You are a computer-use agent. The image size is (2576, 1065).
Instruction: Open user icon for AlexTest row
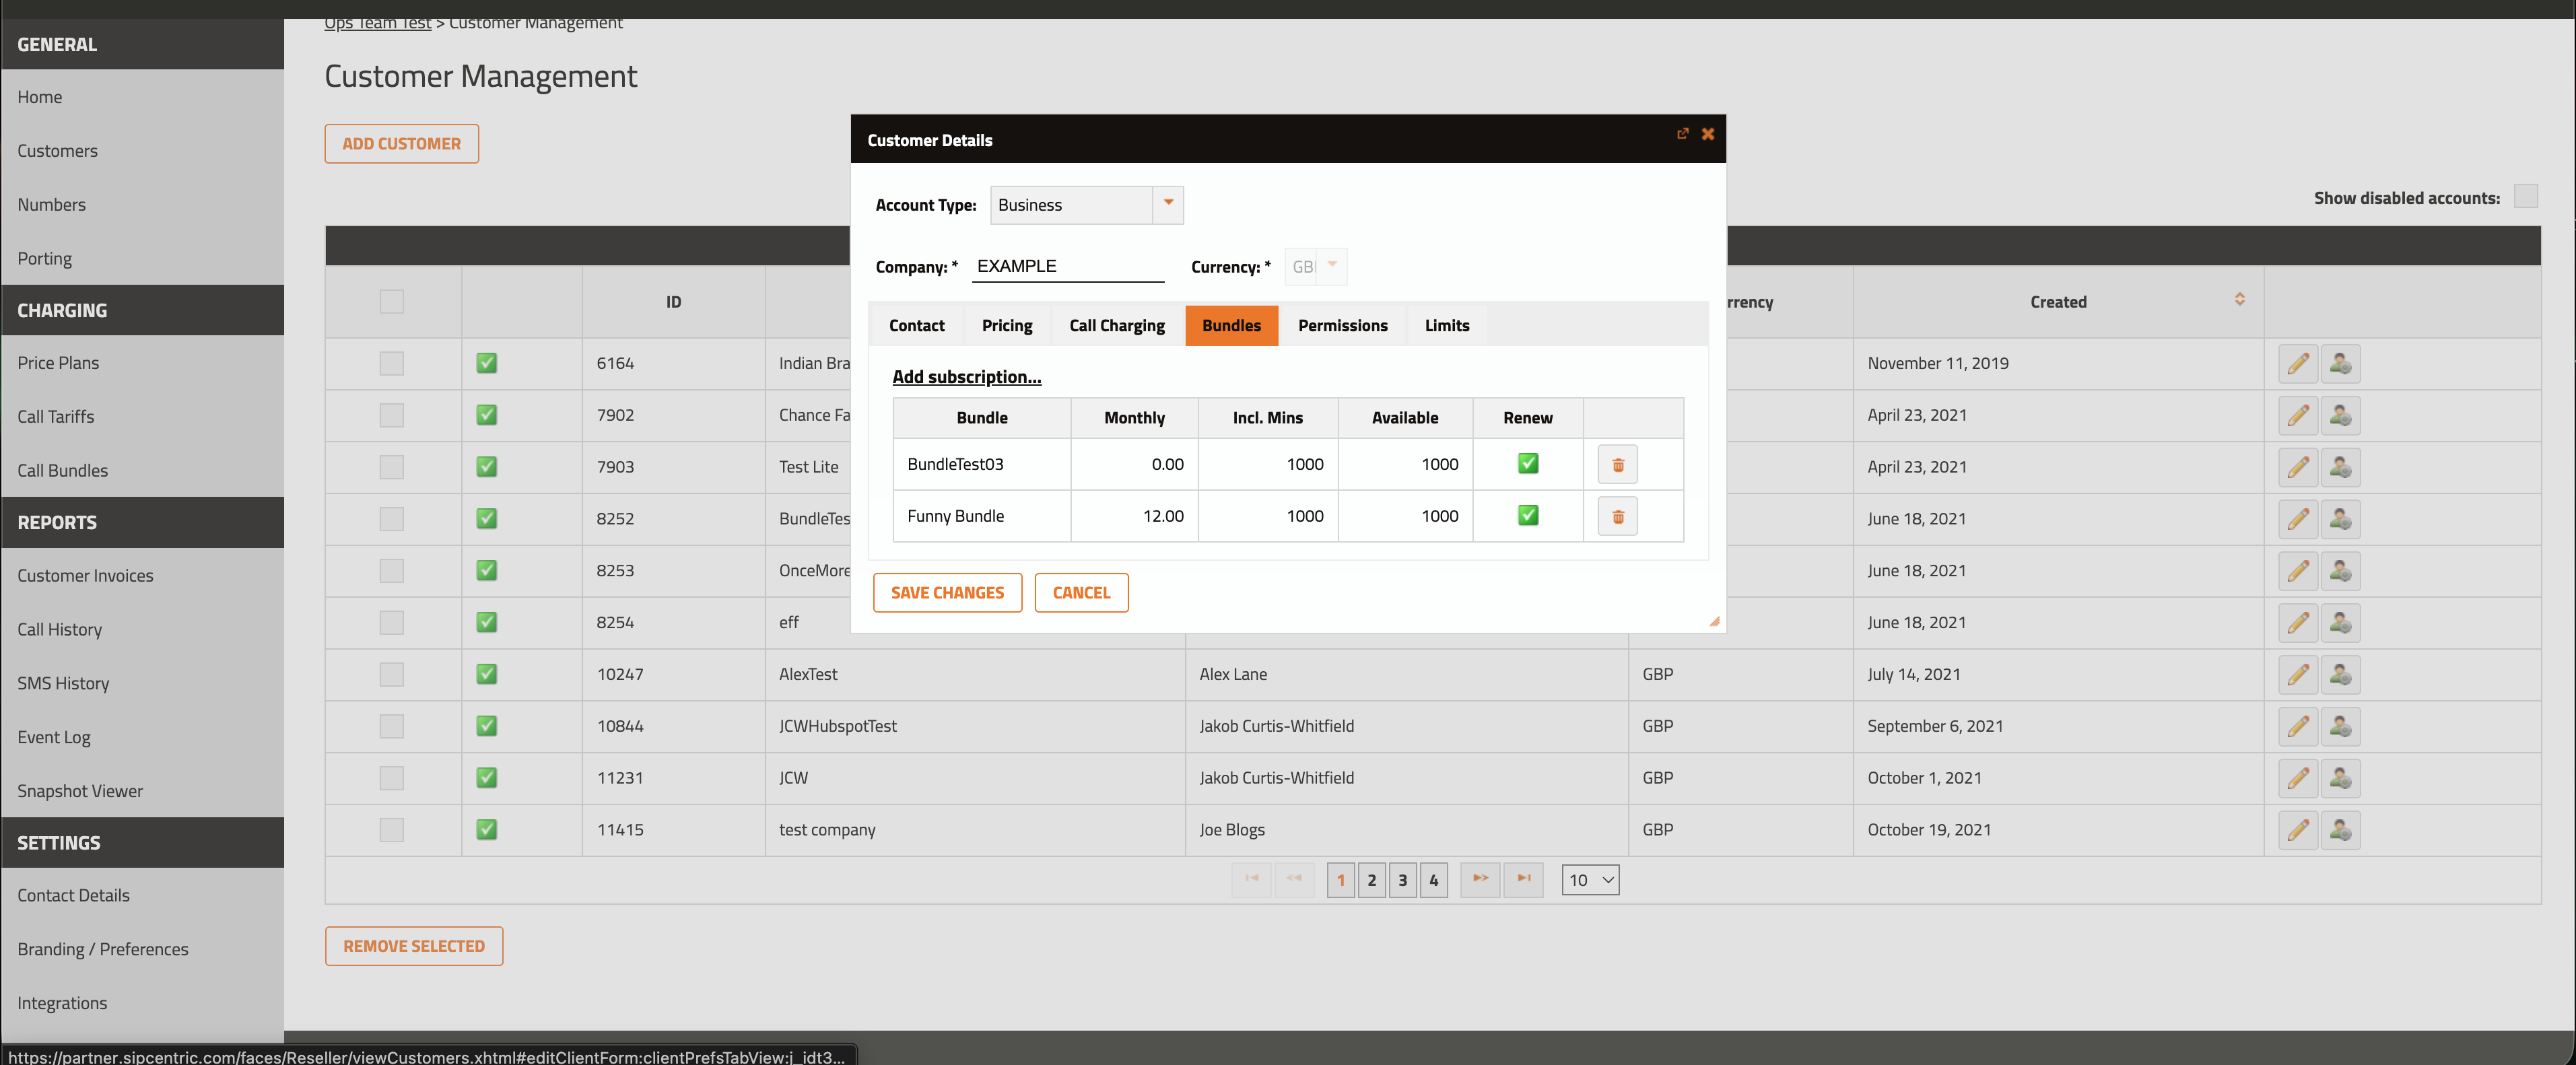click(x=2340, y=675)
